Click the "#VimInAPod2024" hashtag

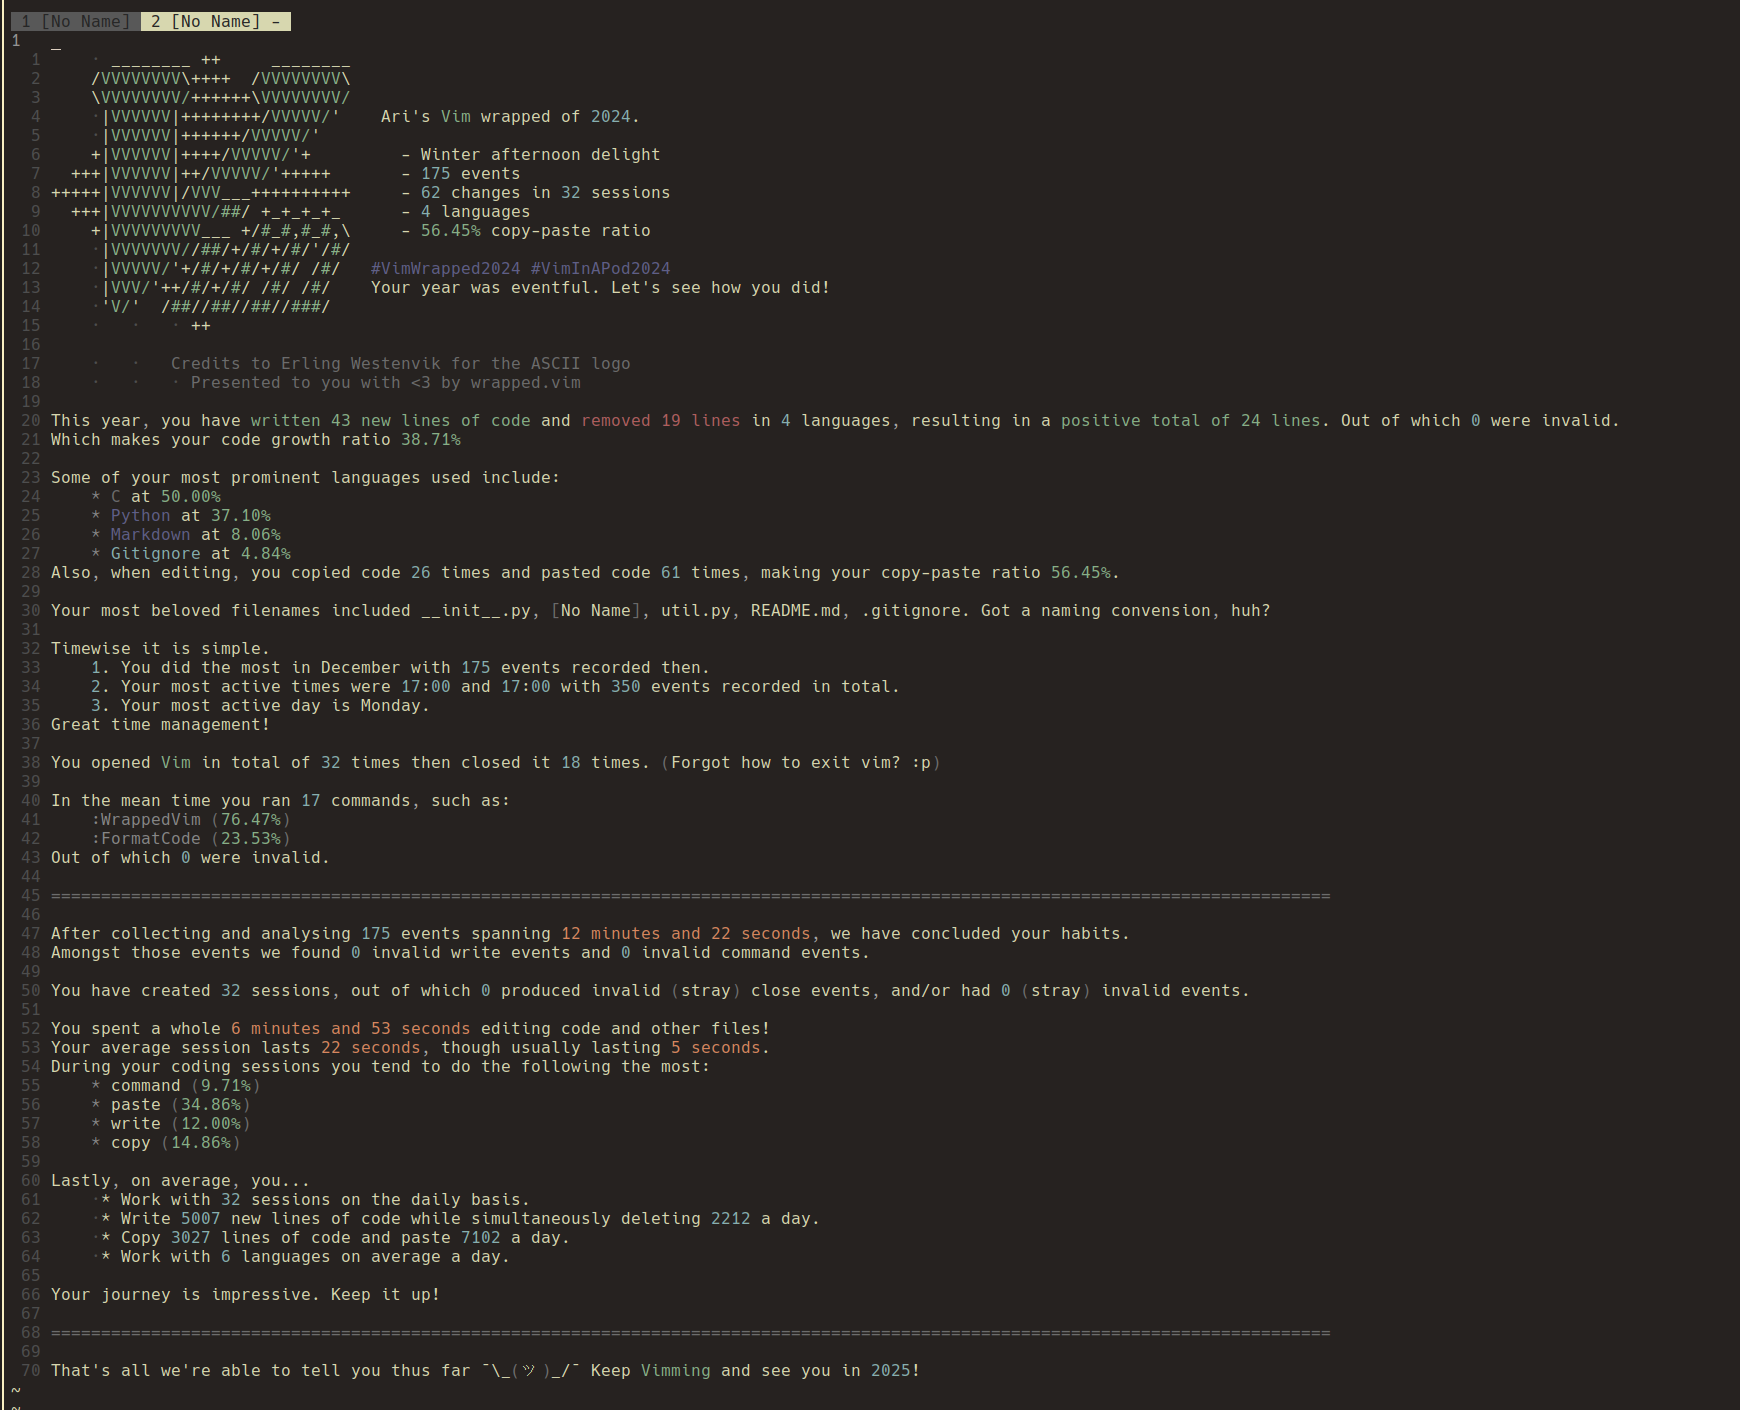(600, 268)
